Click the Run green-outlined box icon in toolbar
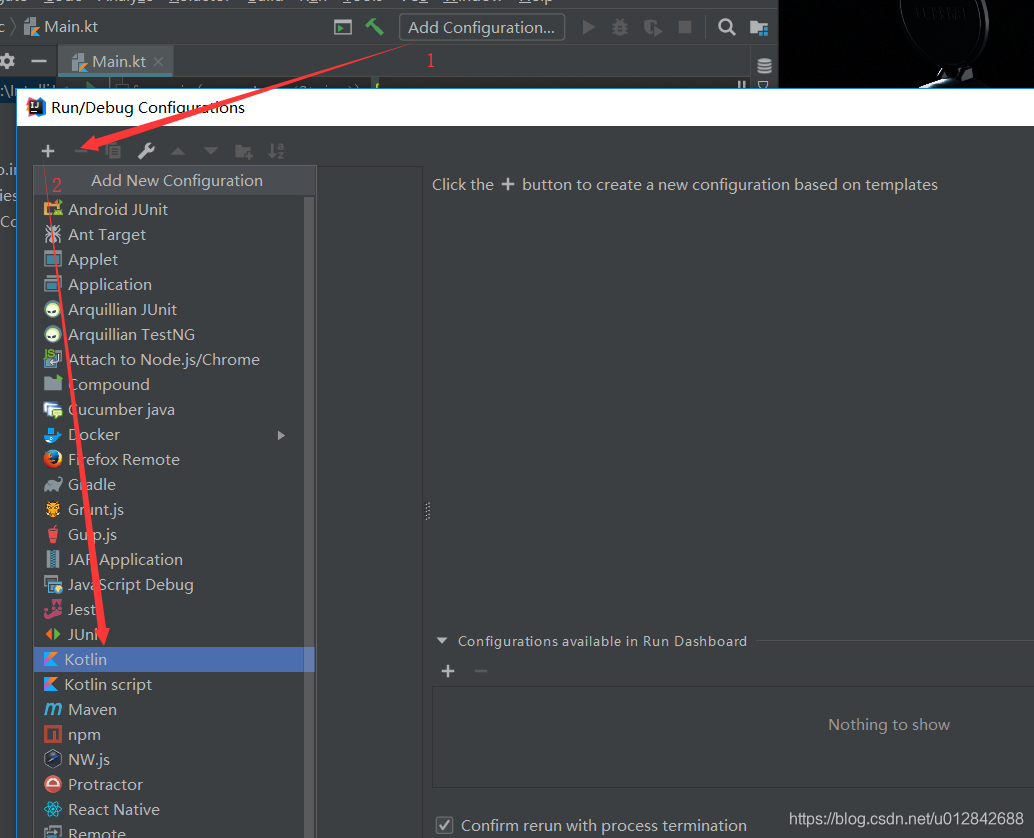This screenshot has width=1034, height=838. tap(343, 27)
